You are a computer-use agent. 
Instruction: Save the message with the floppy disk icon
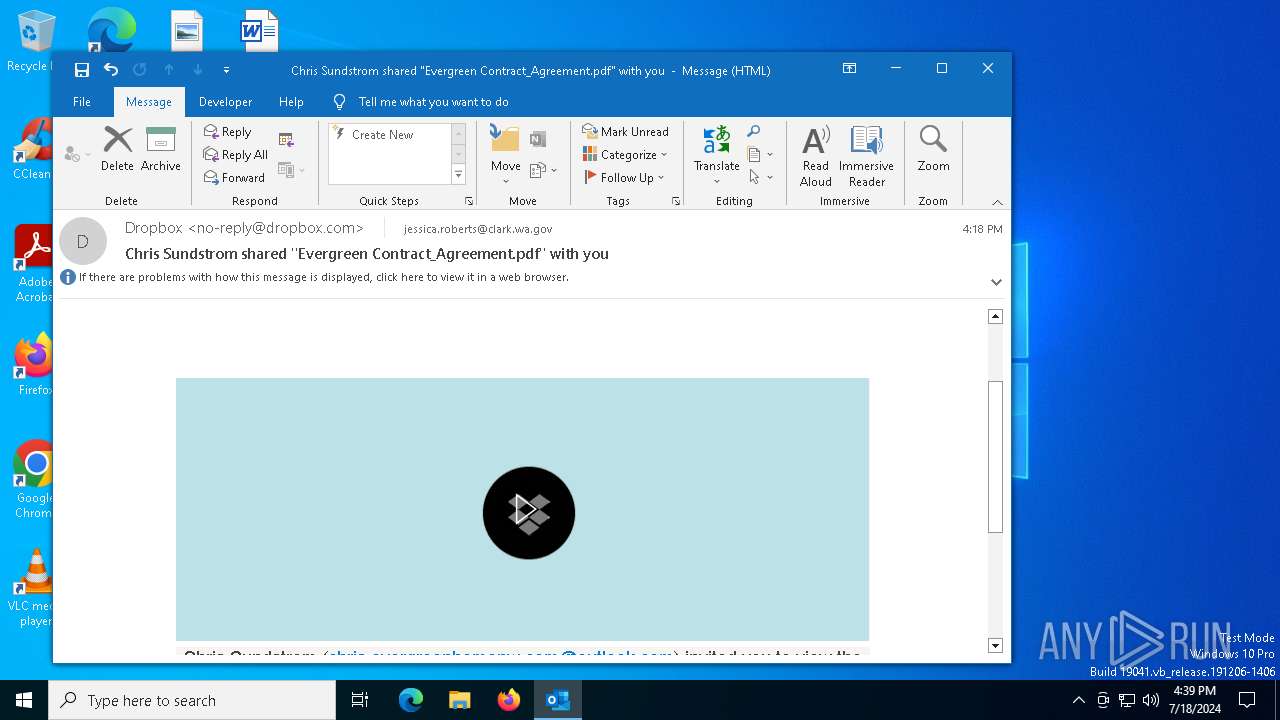coord(82,70)
